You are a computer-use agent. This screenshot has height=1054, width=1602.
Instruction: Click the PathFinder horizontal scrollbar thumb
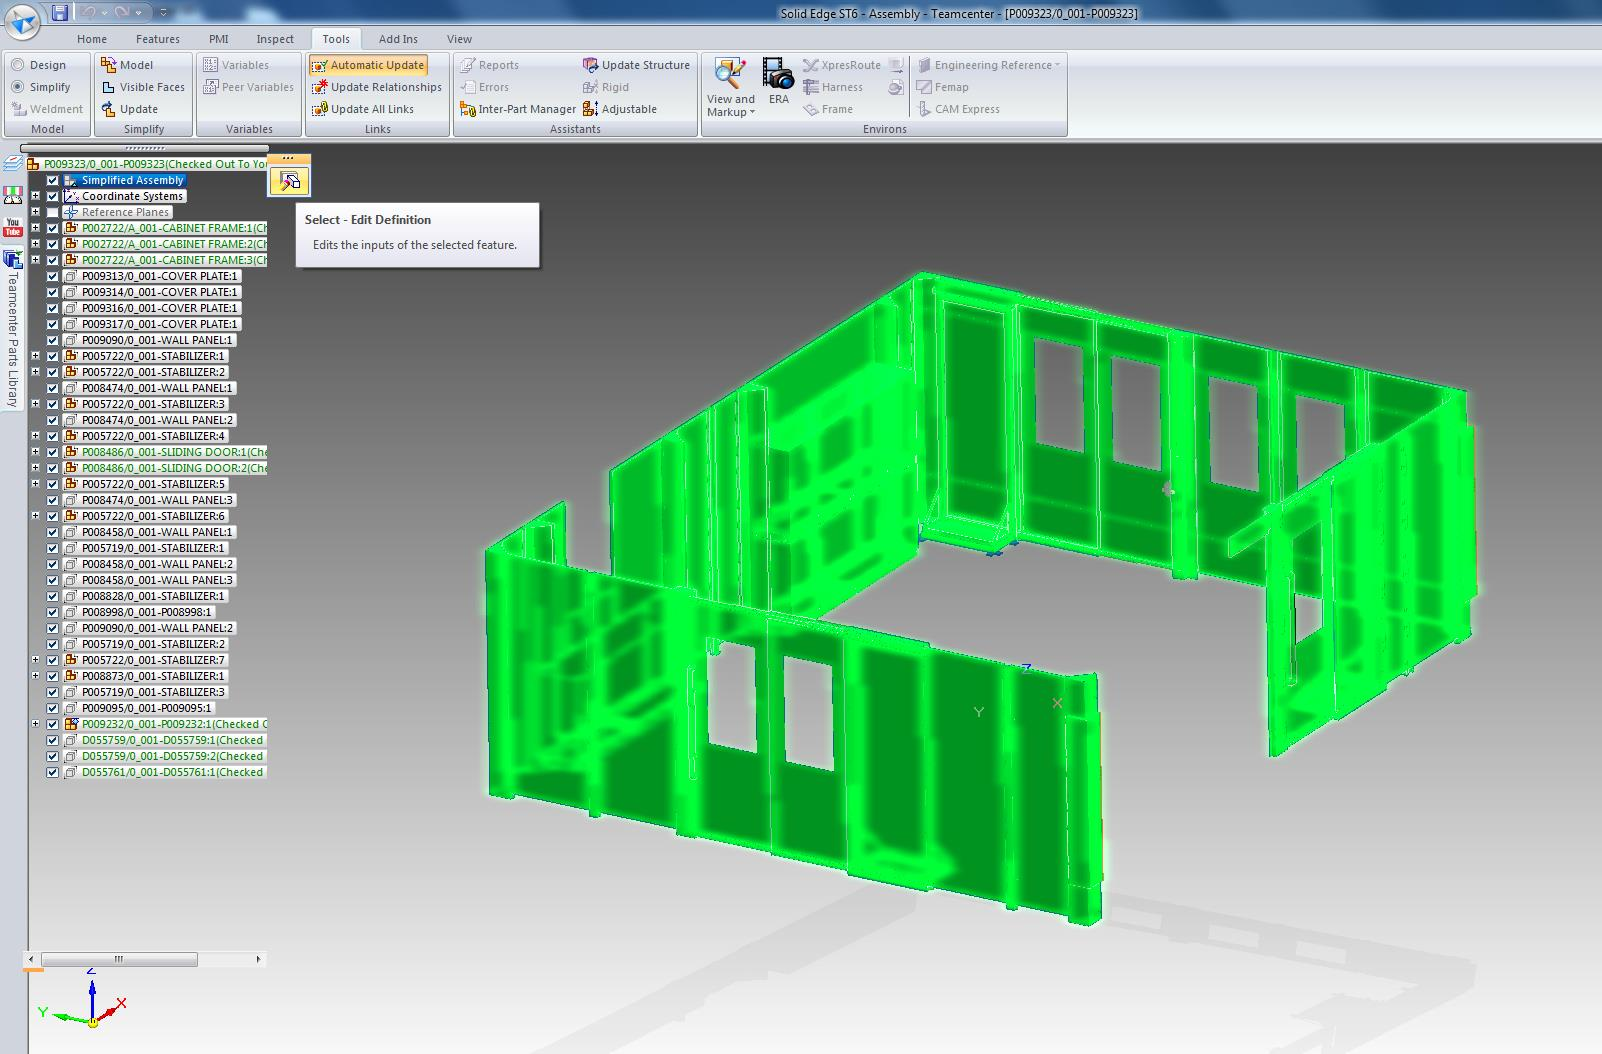point(119,959)
